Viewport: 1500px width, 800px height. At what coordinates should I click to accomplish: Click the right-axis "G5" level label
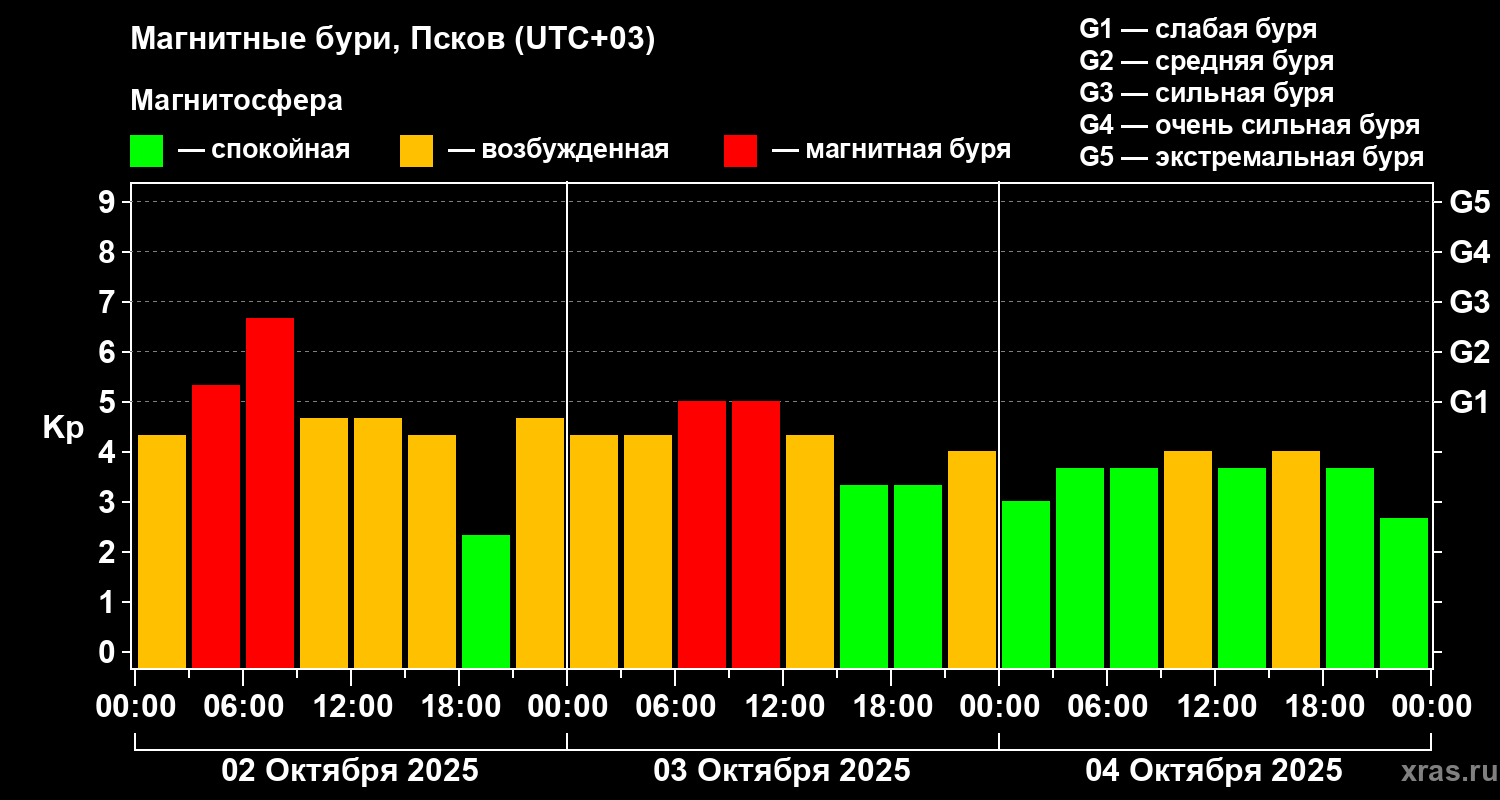(1469, 202)
